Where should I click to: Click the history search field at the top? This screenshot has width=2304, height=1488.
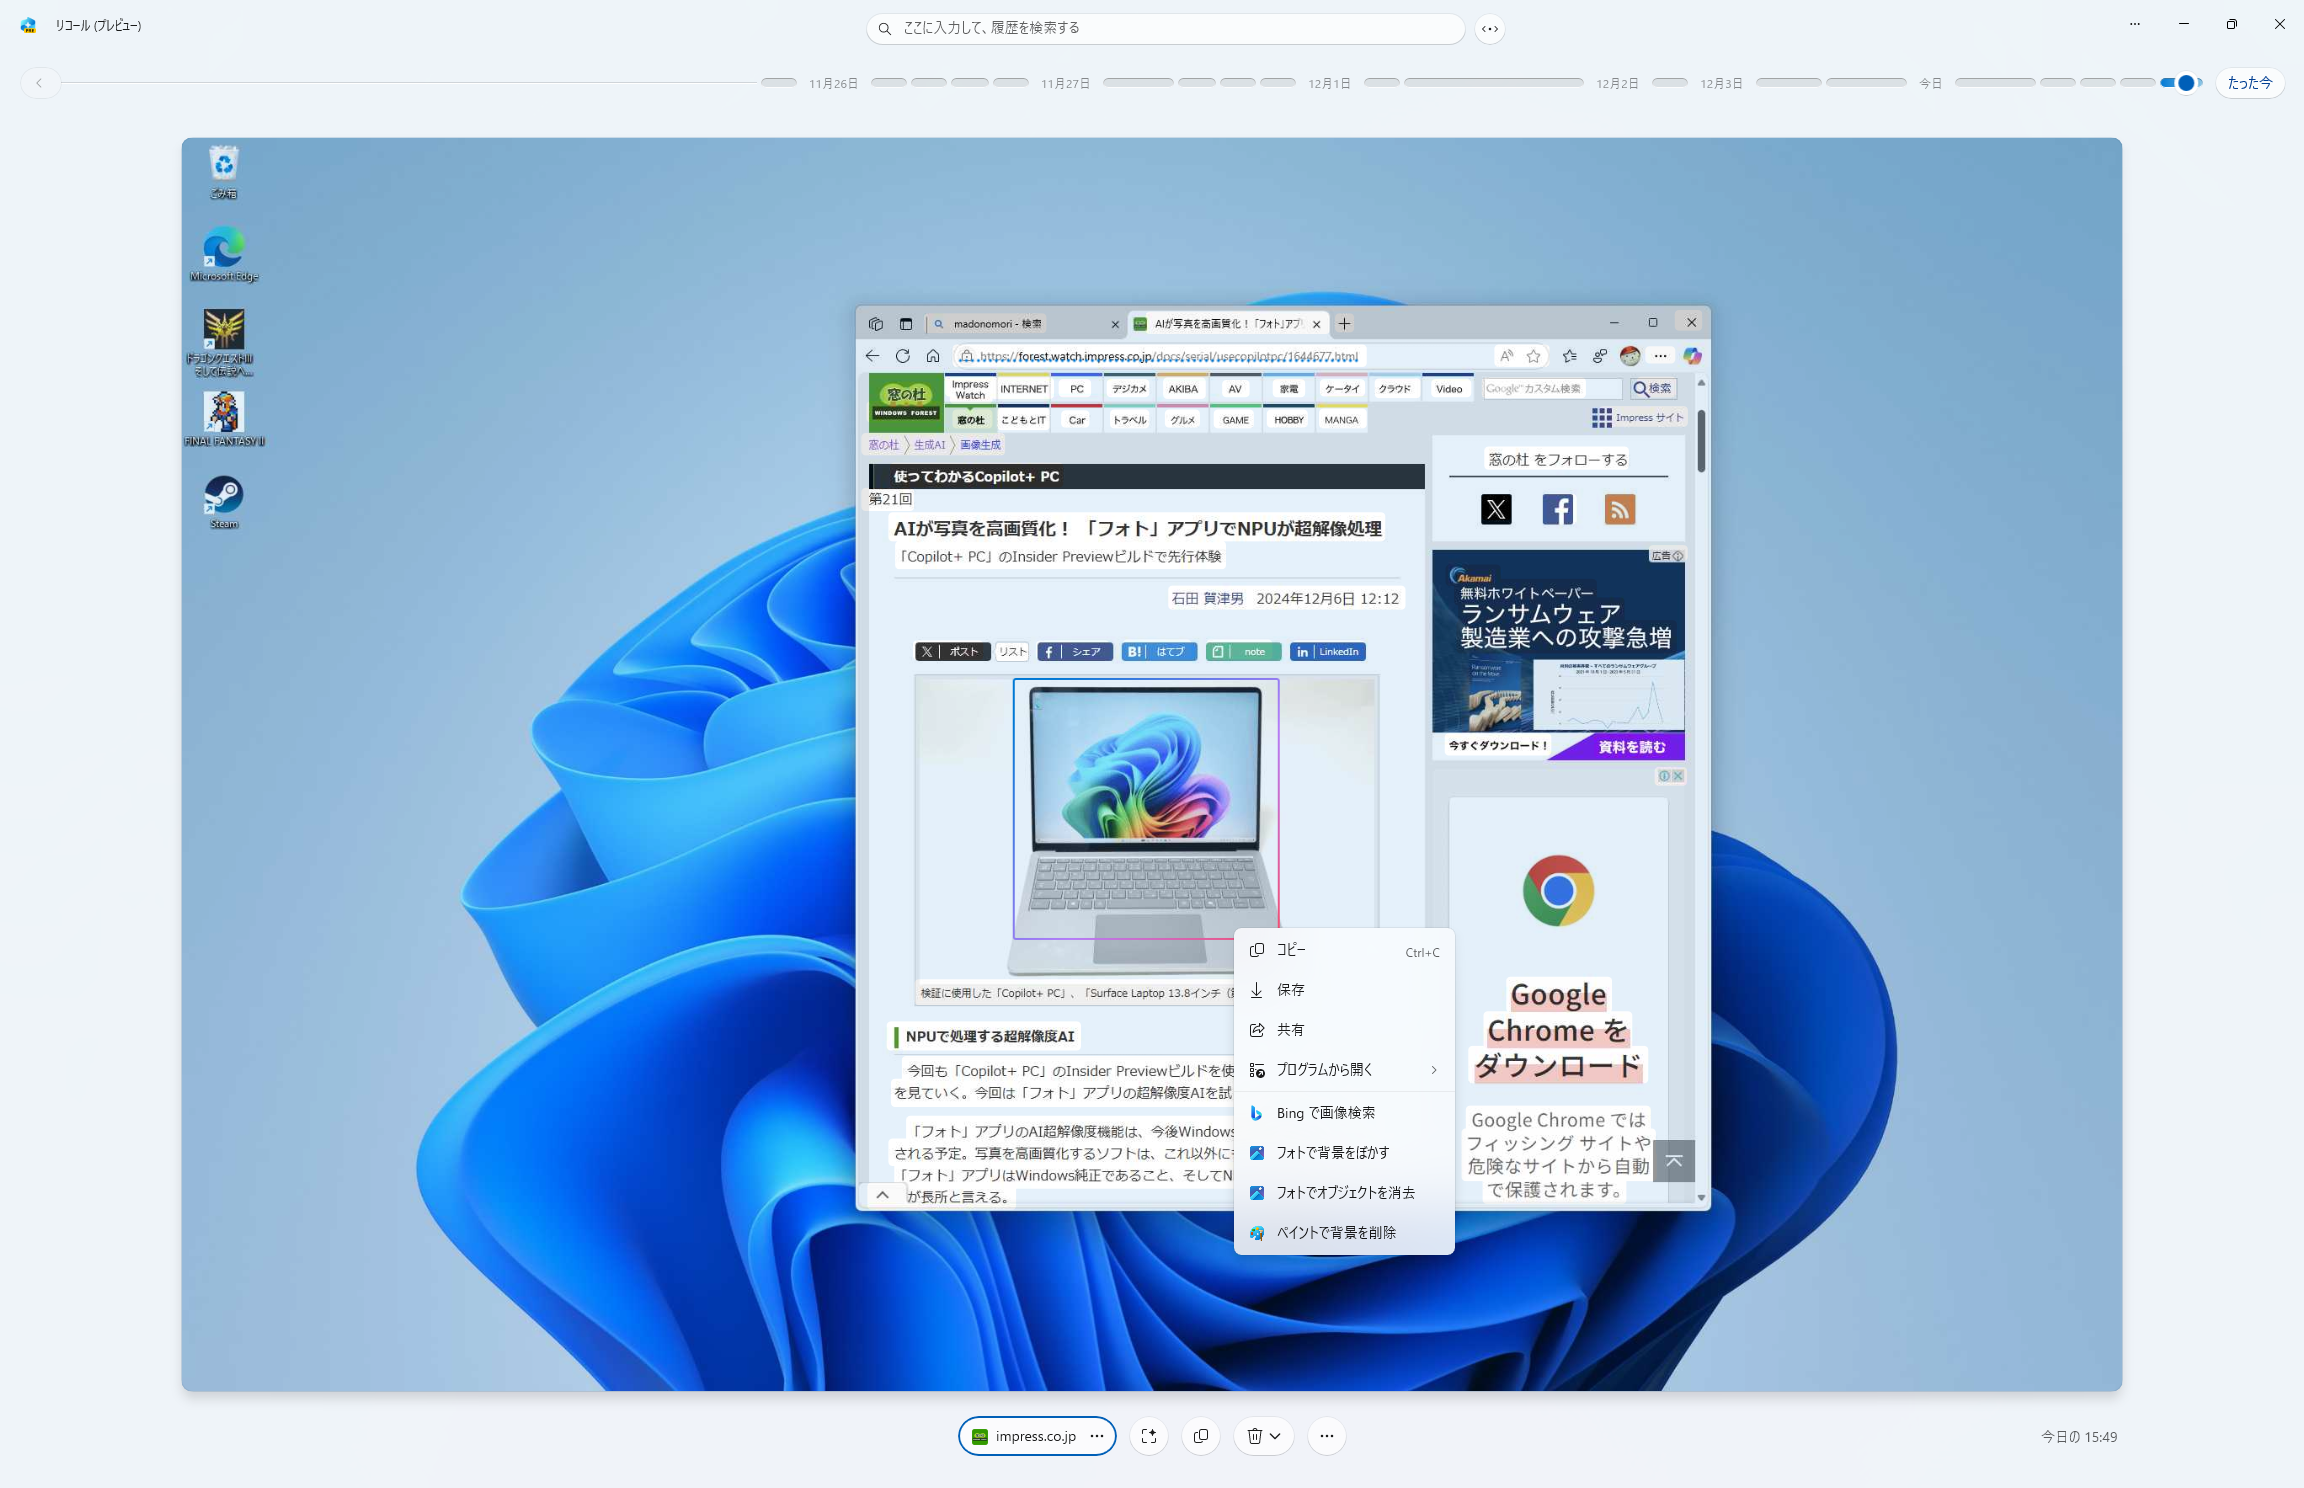[x=1163, y=28]
